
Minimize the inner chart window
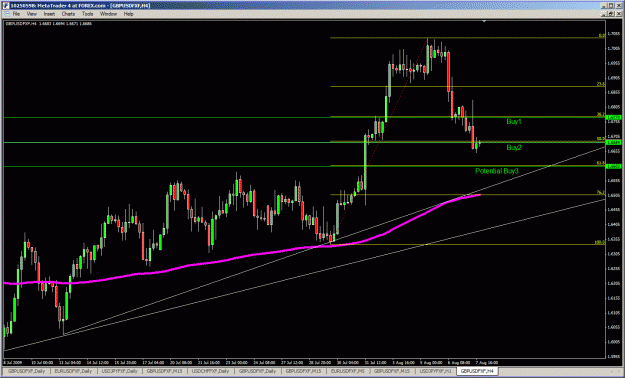click(x=604, y=14)
